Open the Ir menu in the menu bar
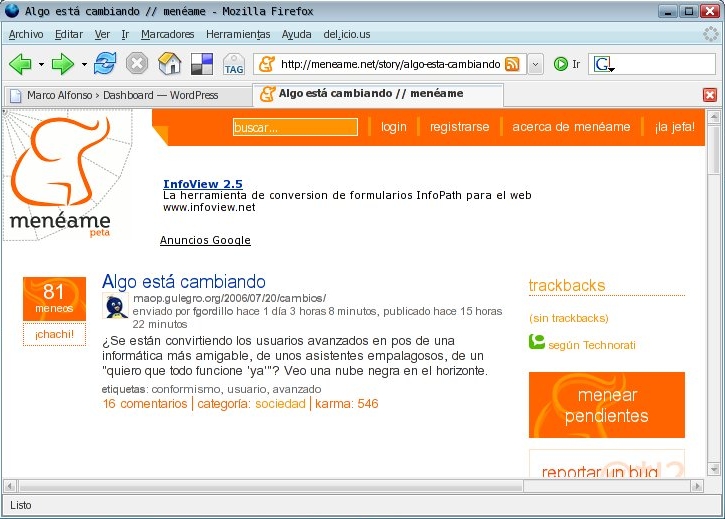Viewport: 725px width, 519px height. coord(125,34)
